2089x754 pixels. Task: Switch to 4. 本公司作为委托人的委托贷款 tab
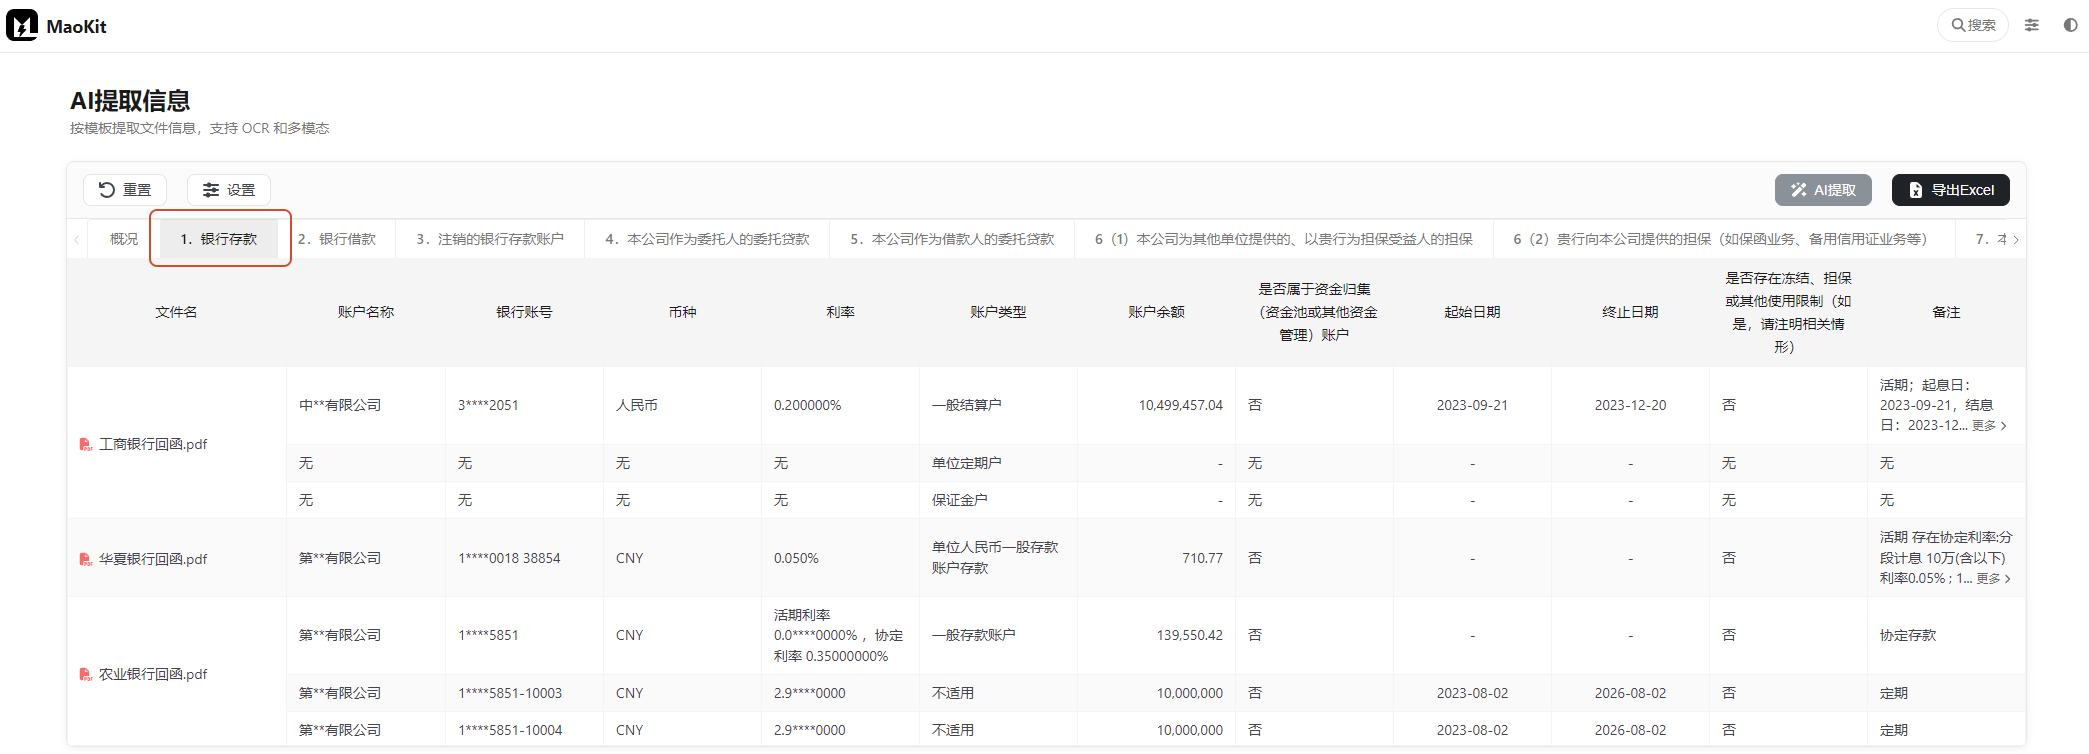pos(707,239)
